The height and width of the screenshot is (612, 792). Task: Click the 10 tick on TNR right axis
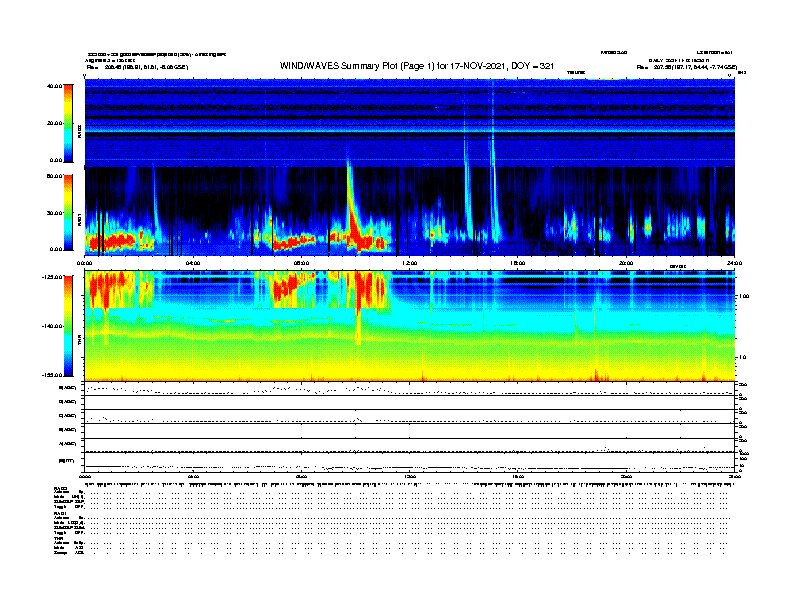point(742,357)
